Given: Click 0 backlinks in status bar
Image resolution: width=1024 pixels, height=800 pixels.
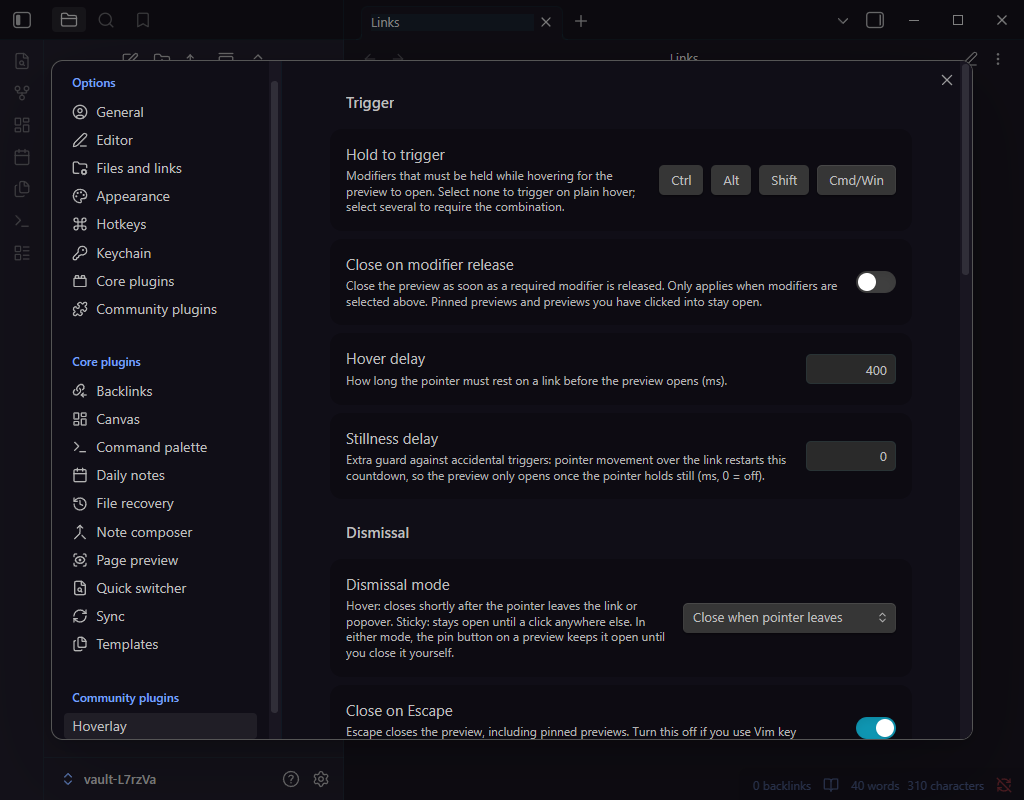Looking at the screenshot, I should (782, 786).
